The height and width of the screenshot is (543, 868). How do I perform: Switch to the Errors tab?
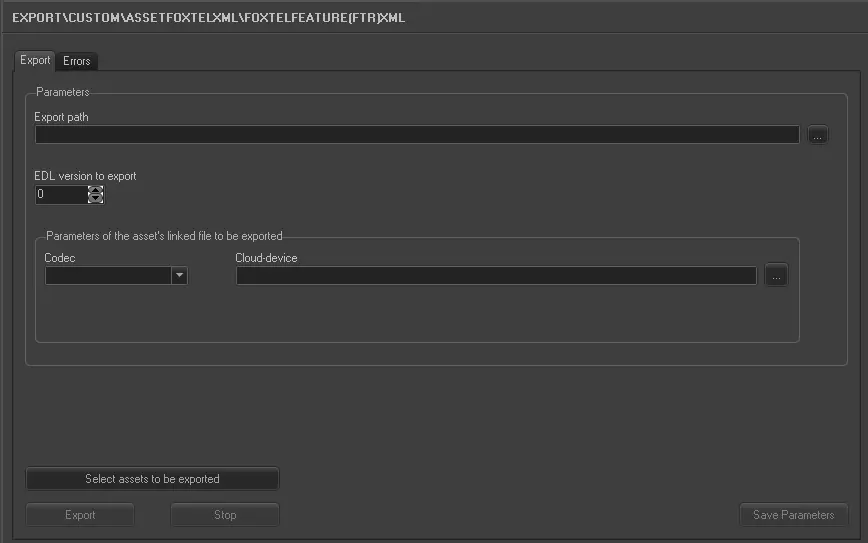click(77, 61)
